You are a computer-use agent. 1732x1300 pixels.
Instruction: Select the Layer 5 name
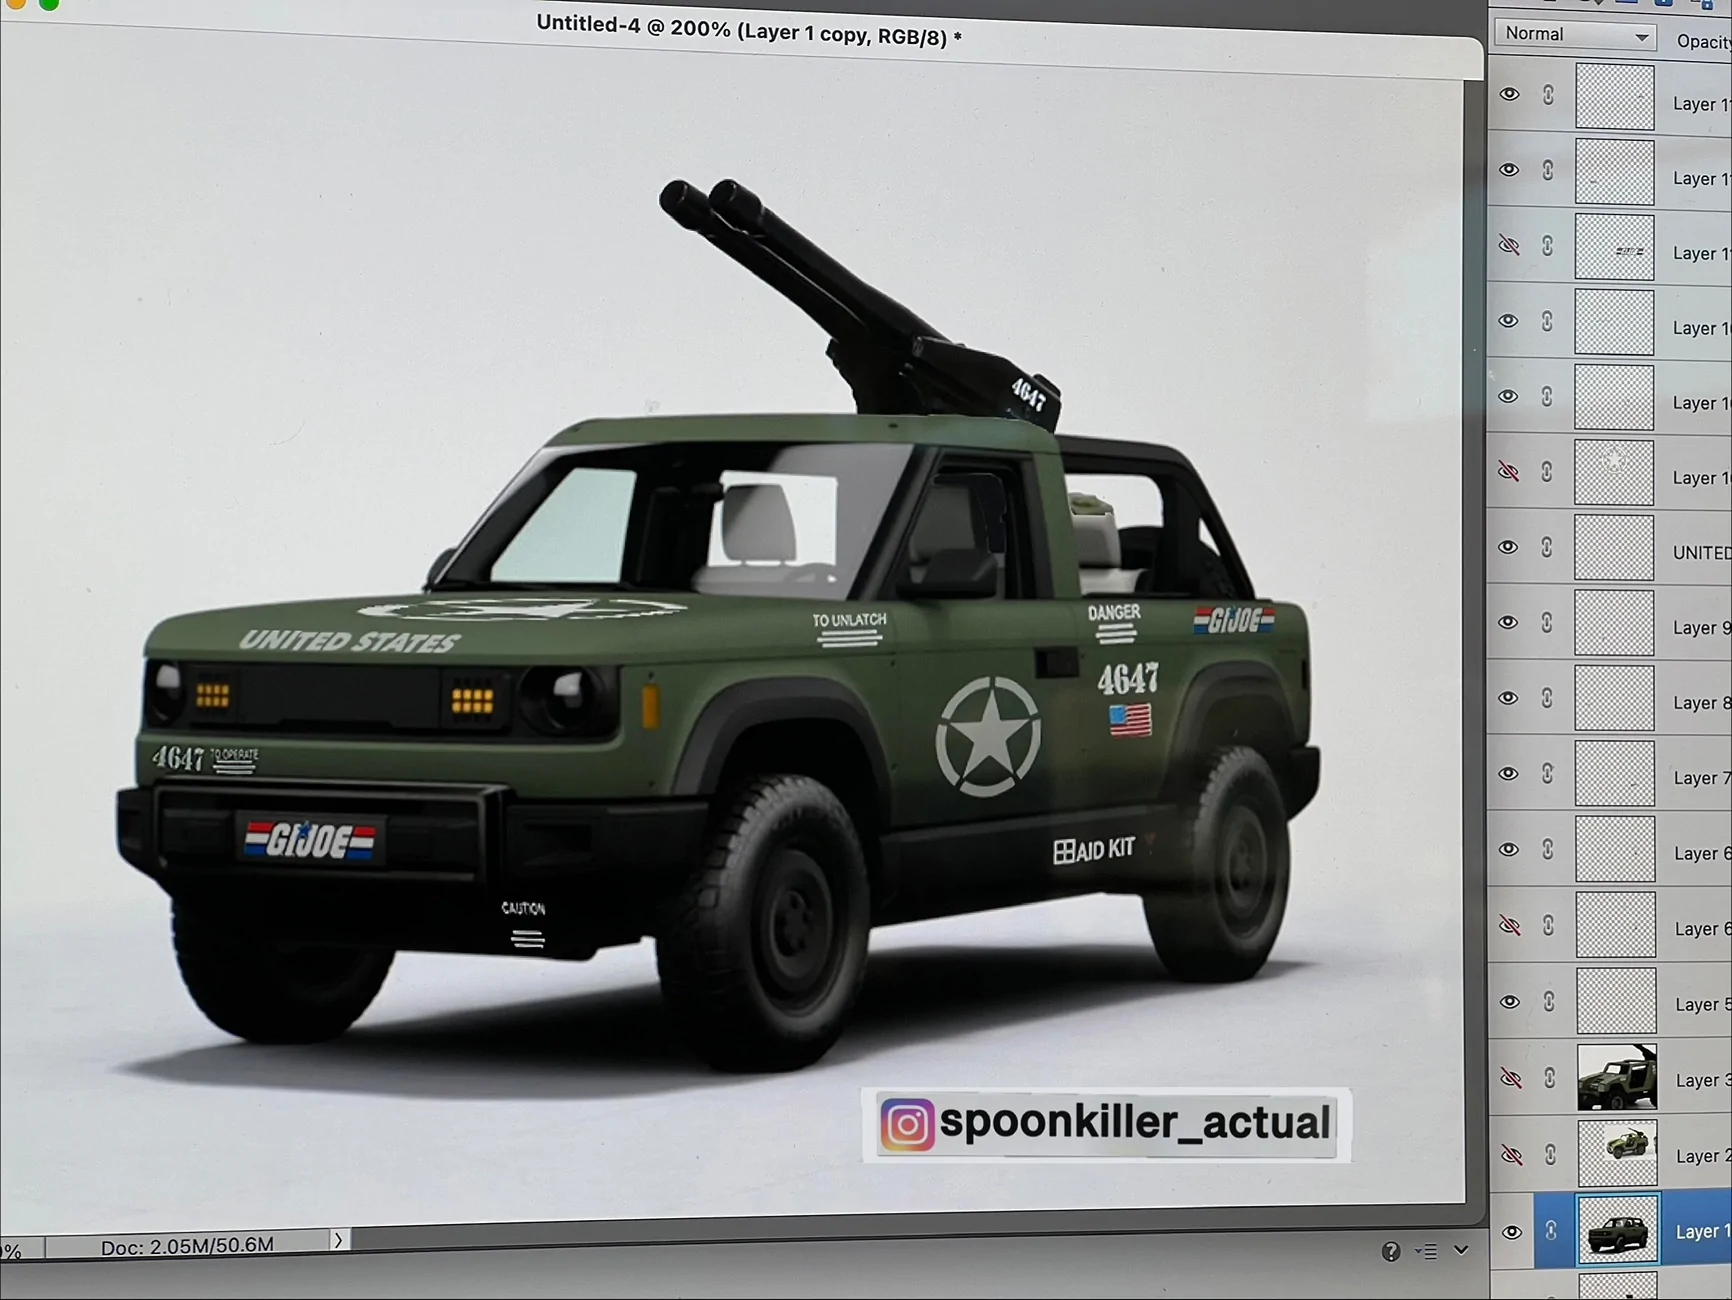(1703, 1005)
